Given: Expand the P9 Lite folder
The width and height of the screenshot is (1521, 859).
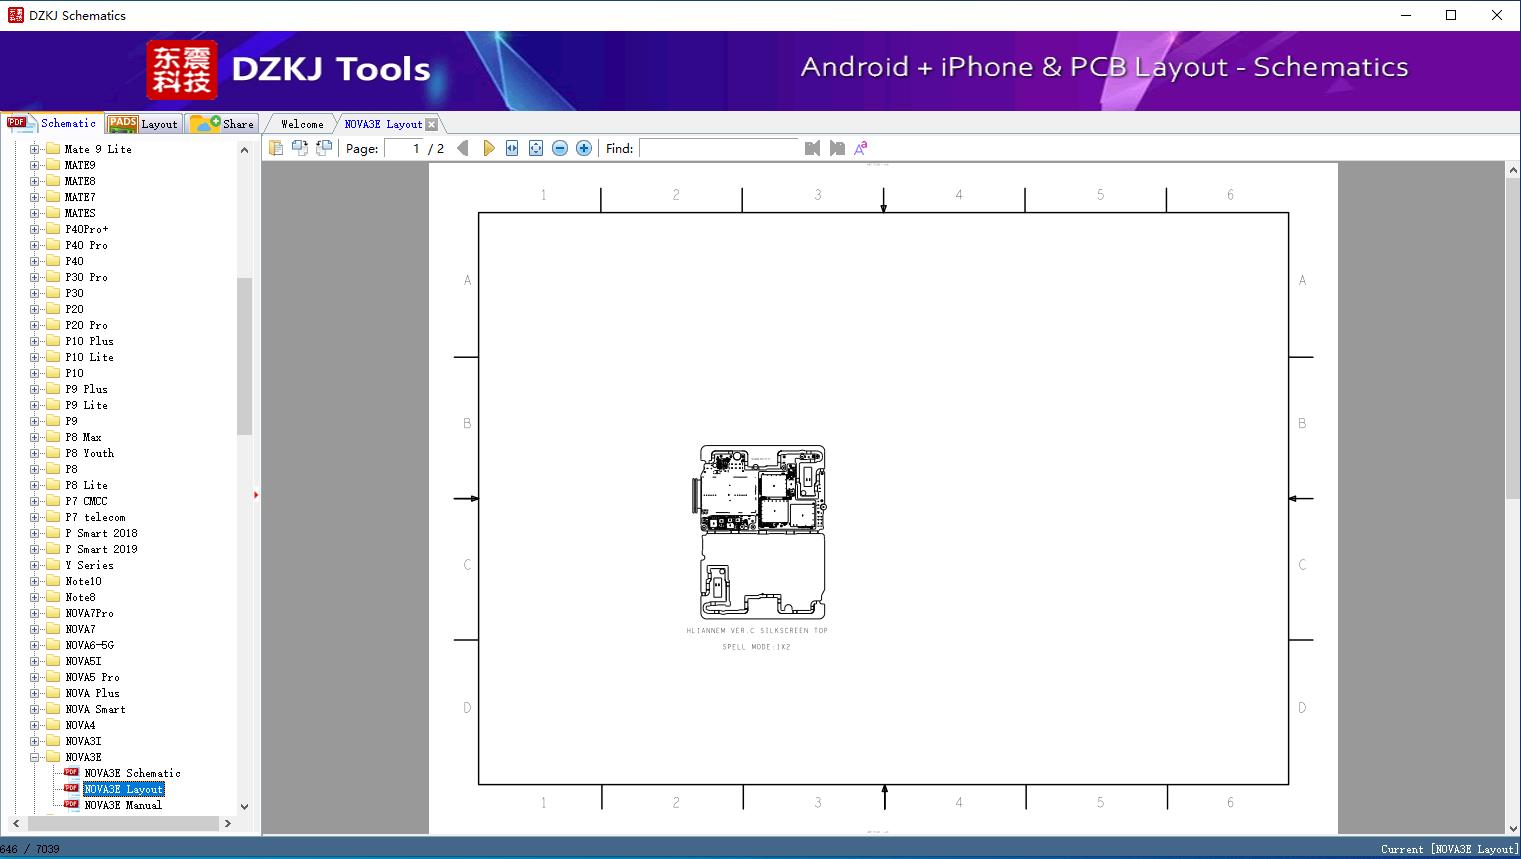Looking at the screenshot, I should pos(35,405).
